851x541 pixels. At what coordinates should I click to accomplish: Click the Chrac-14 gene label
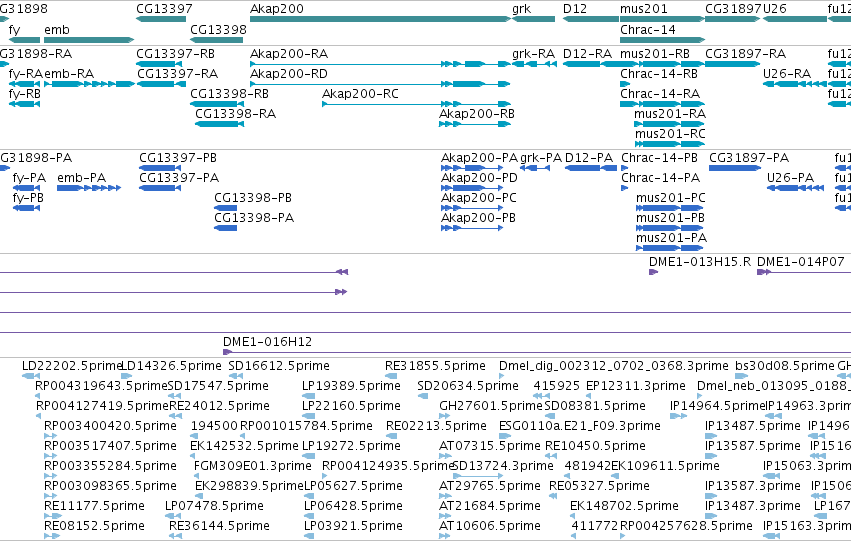point(647,29)
